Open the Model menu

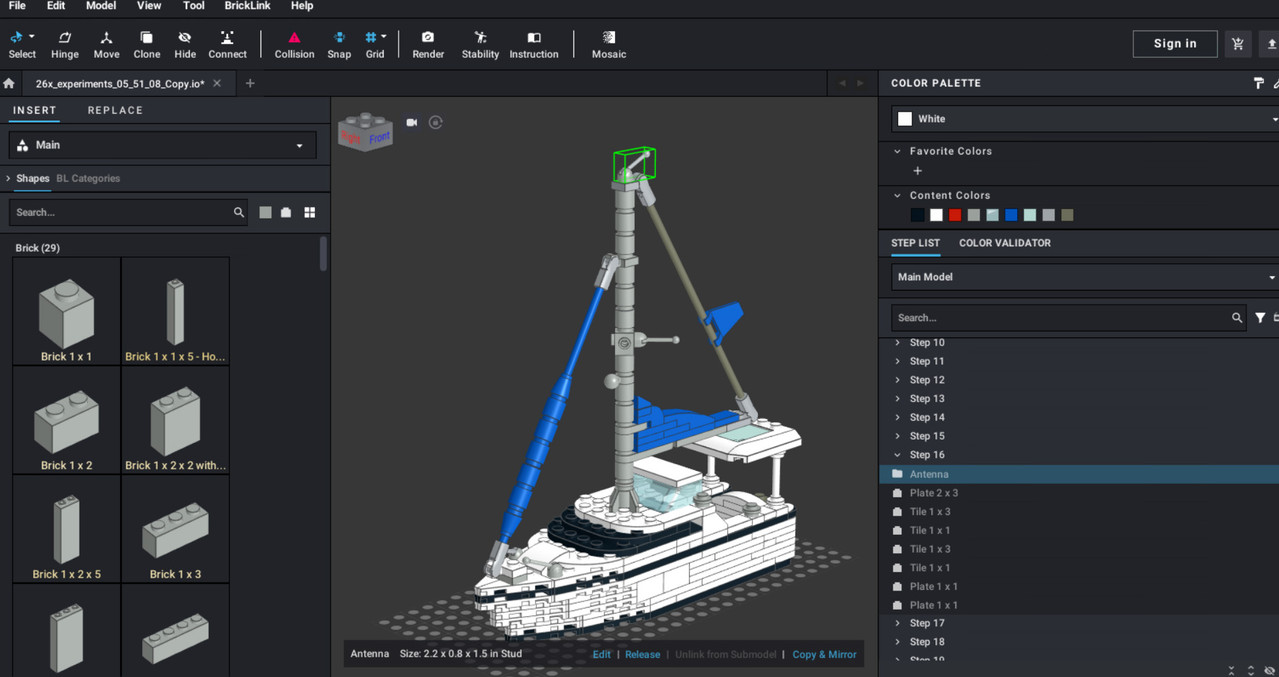(x=101, y=6)
